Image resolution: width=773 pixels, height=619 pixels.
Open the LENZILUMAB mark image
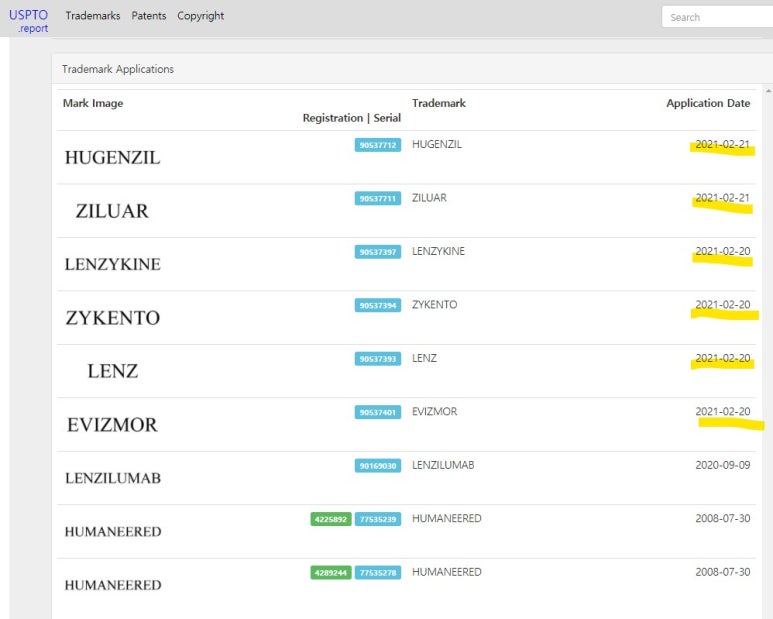point(113,478)
